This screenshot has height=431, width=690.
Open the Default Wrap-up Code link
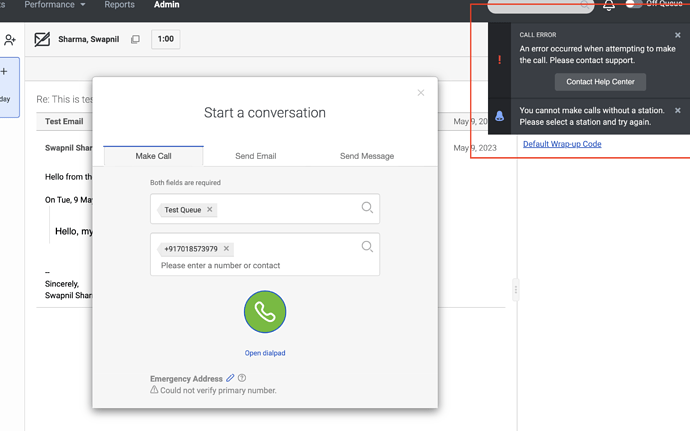pos(562,144)
